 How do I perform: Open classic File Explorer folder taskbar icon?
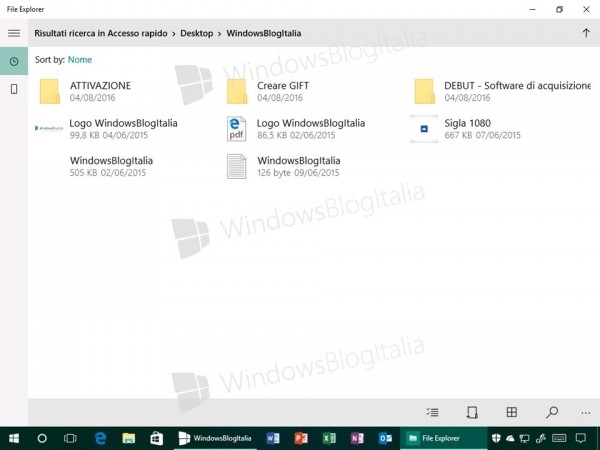point(129,438)
